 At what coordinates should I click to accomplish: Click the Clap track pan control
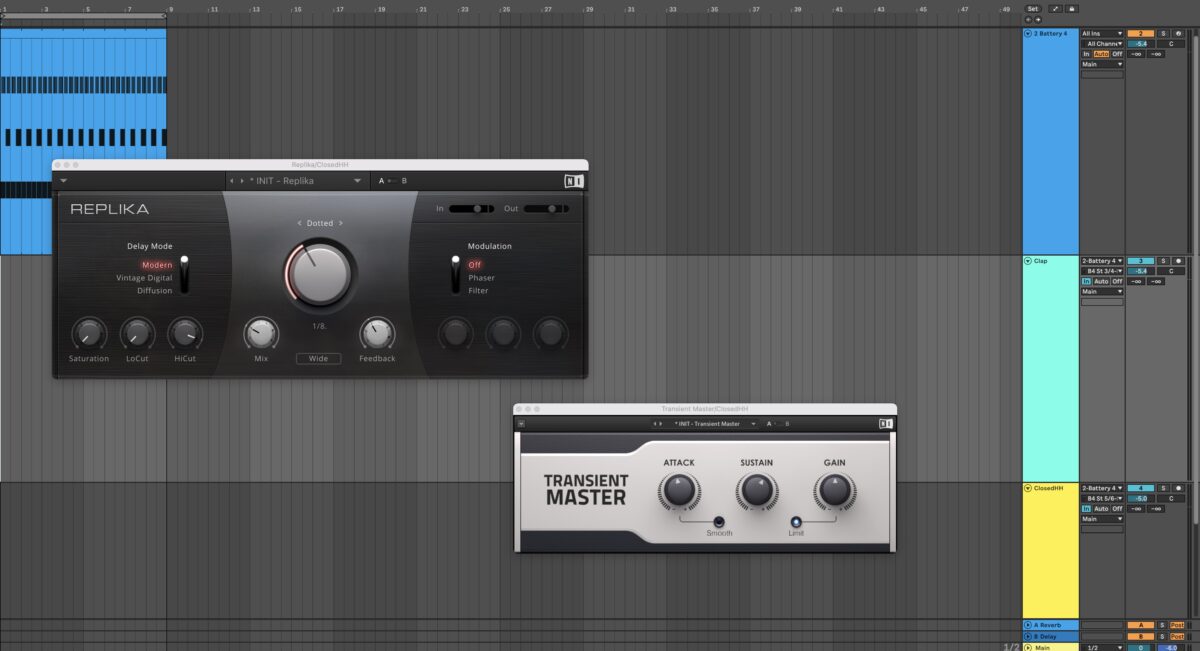[x=1170, y=271]
